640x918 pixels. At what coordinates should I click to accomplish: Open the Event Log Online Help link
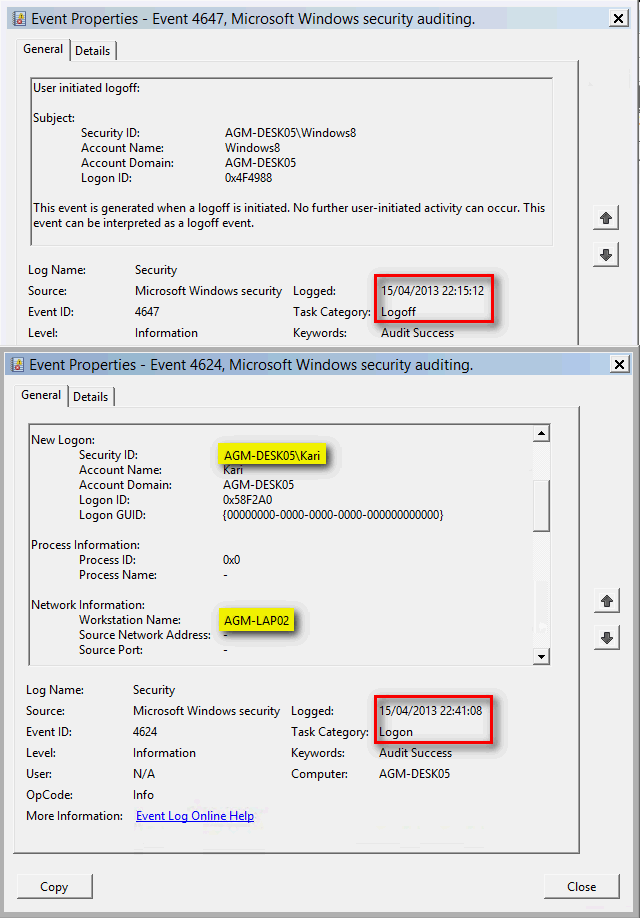coord(195,816)
